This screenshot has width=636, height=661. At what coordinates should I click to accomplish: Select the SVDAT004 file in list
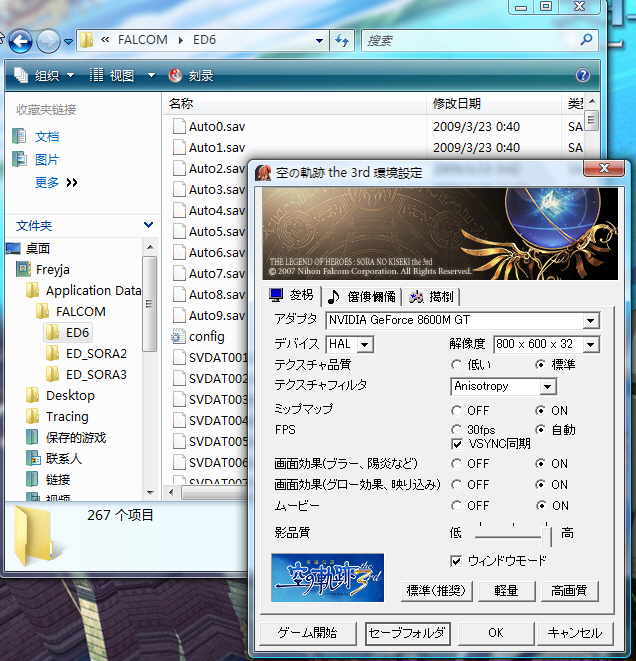(x=210, y=420)
